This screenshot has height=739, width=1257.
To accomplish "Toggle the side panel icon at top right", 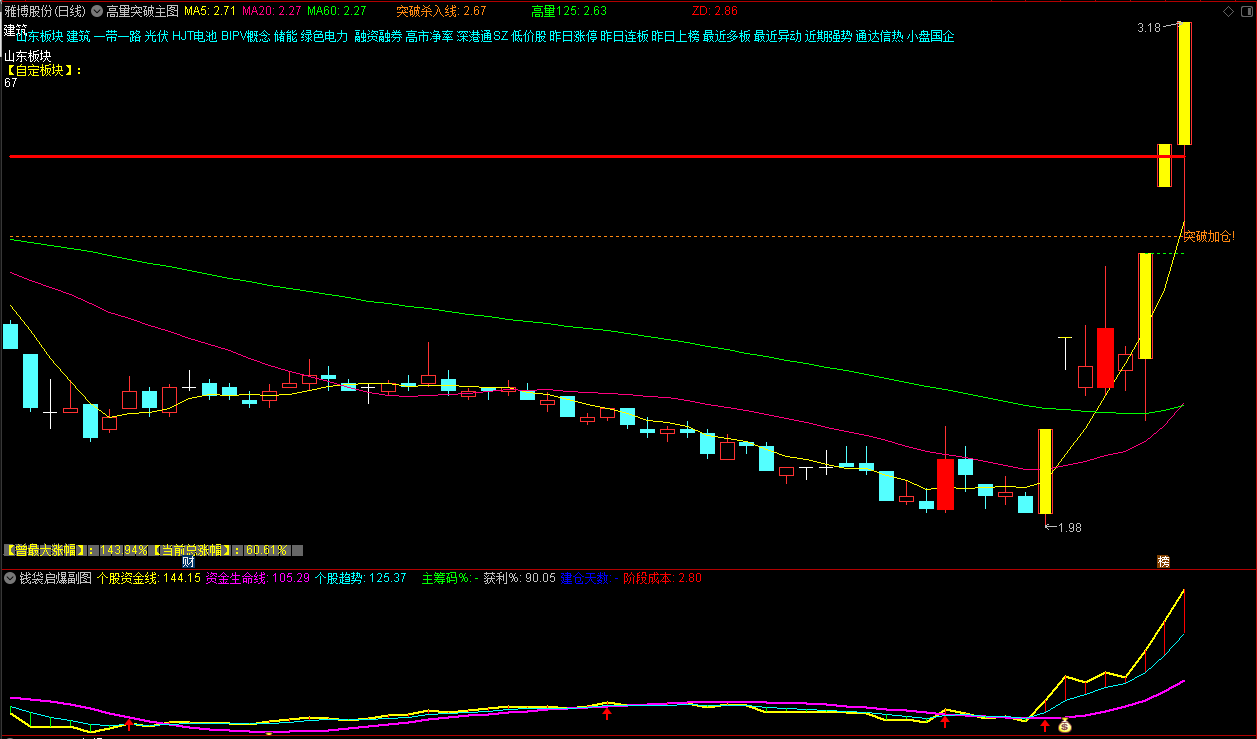I will point(1245,11).
